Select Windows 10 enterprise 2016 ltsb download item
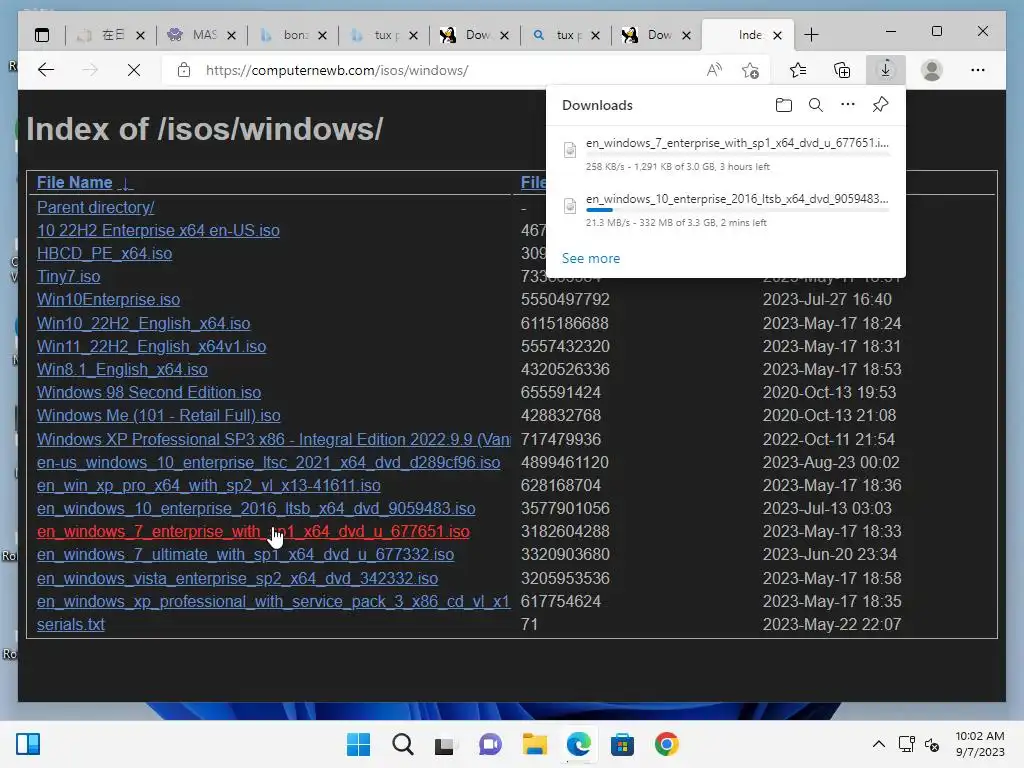 tap(726, 210)
